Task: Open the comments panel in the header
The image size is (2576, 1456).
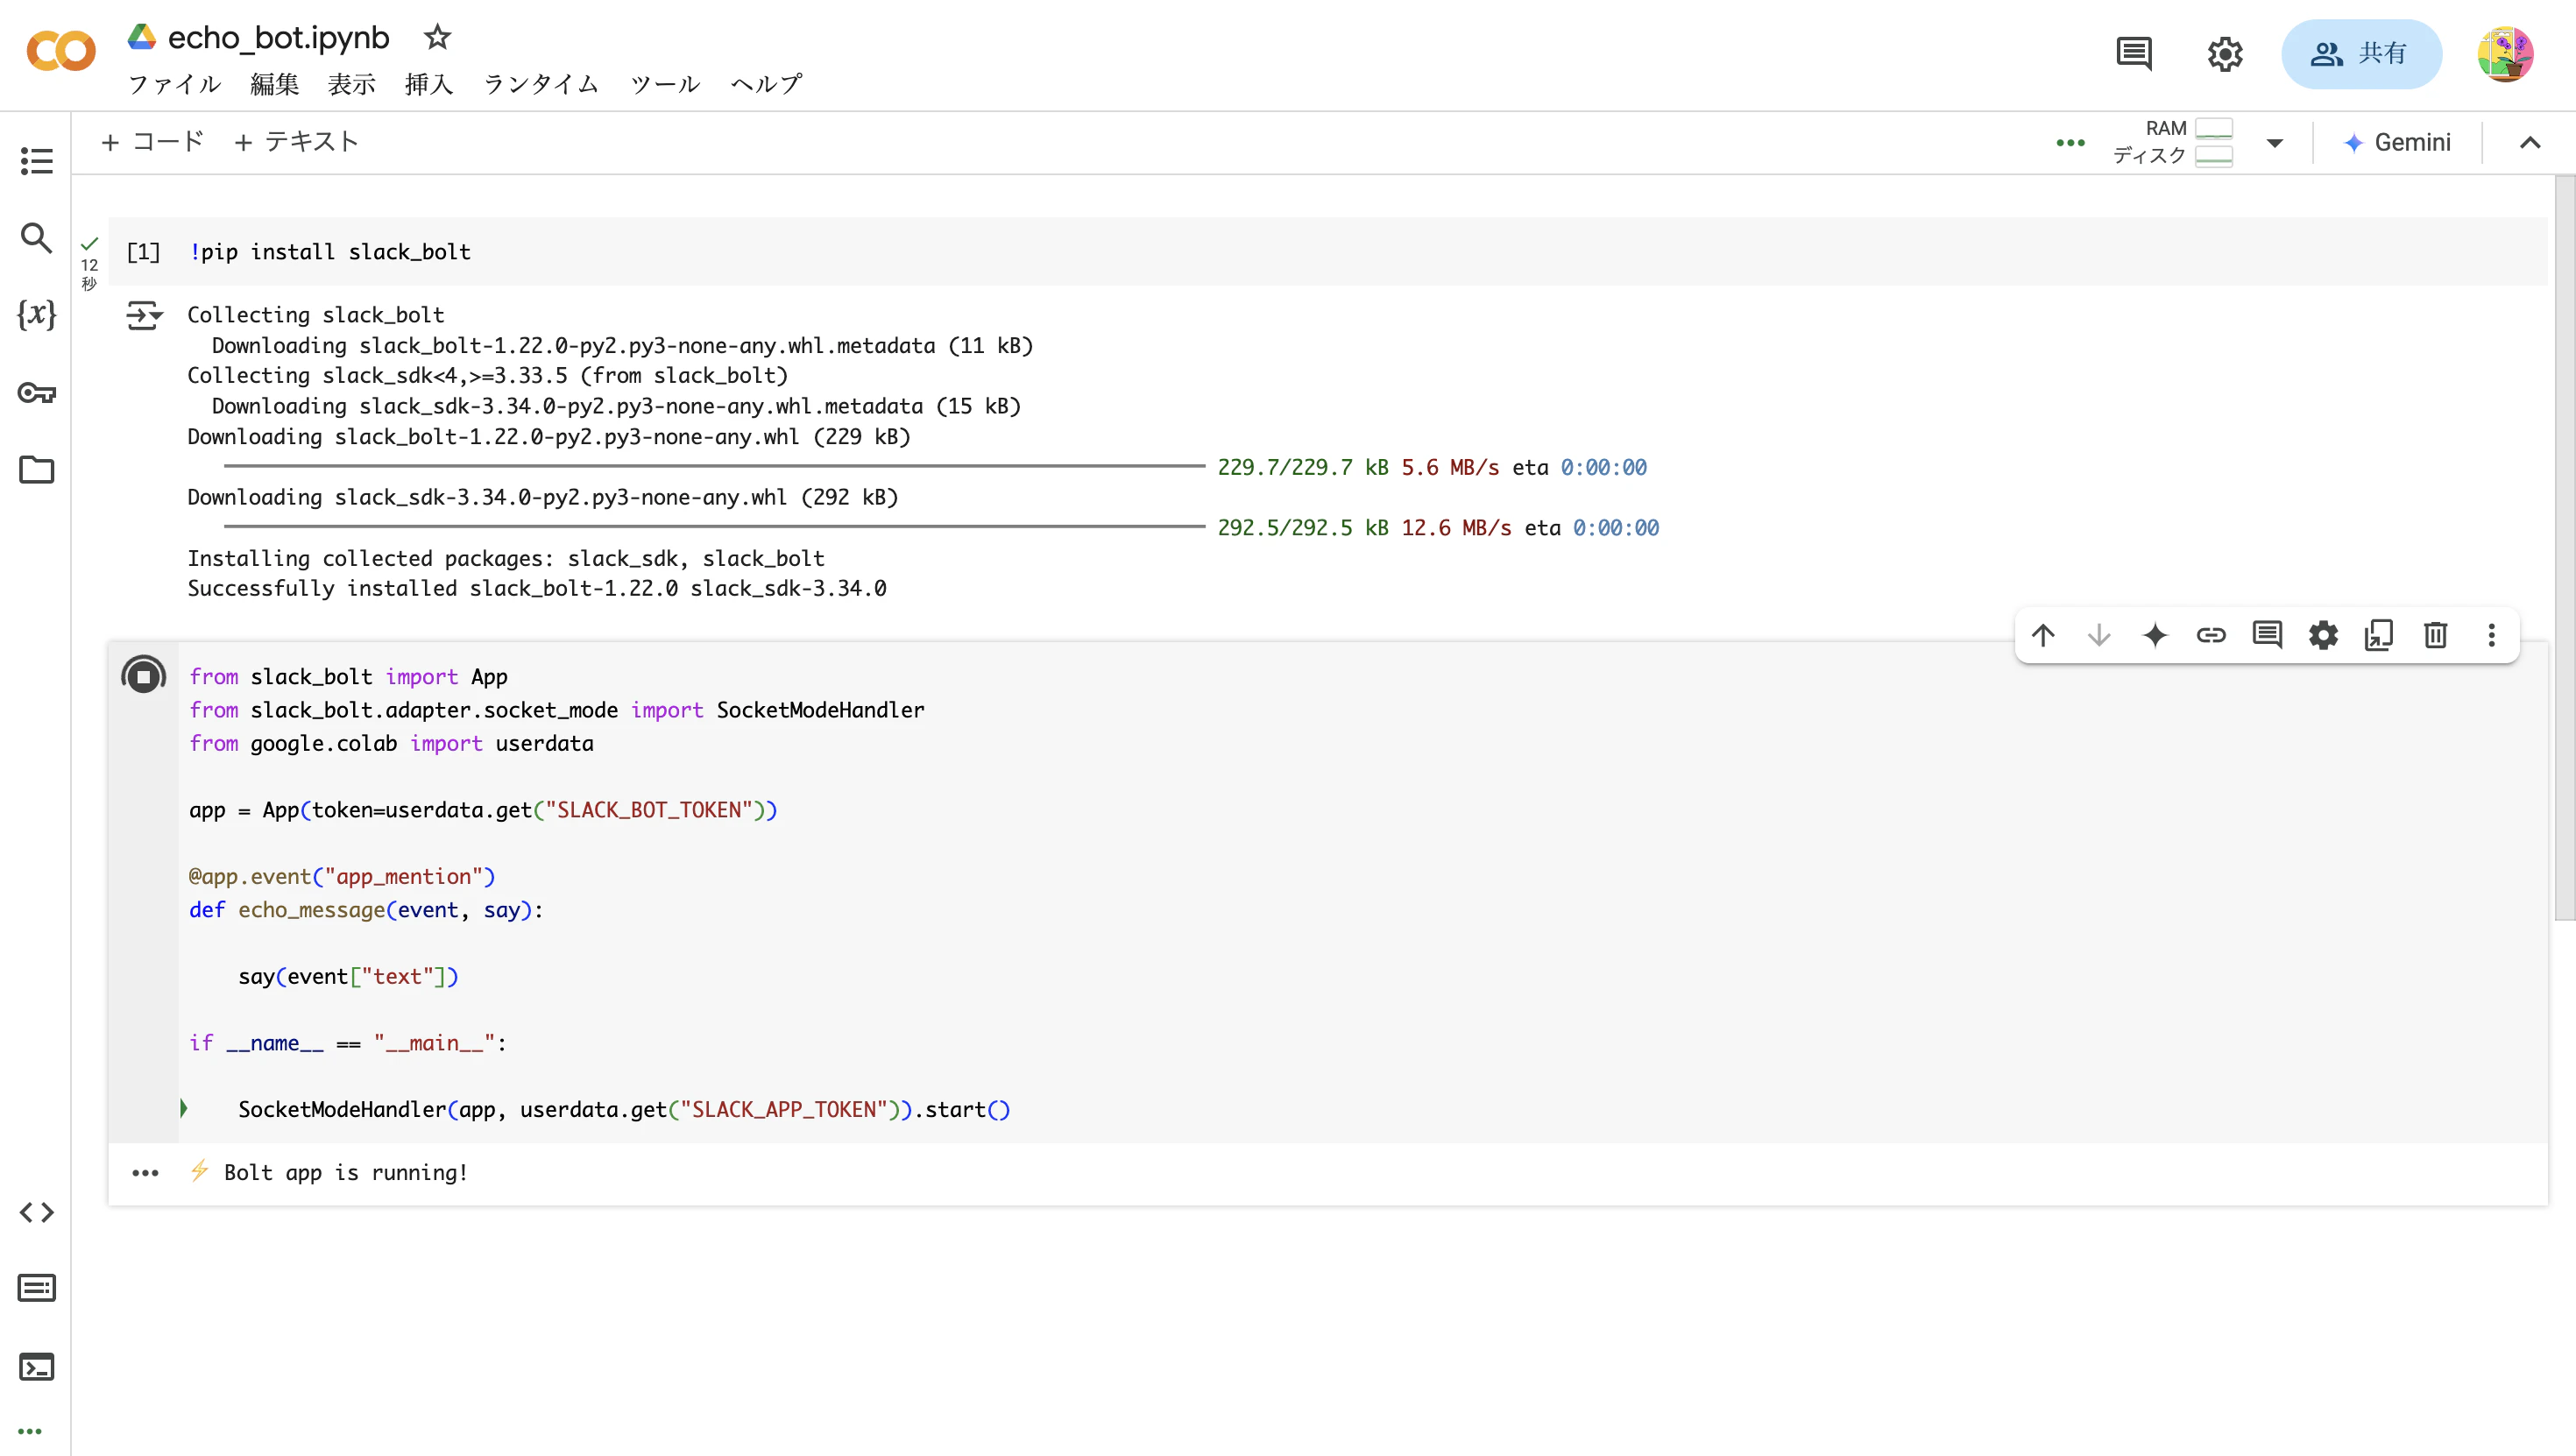Action: [2134, 53]
